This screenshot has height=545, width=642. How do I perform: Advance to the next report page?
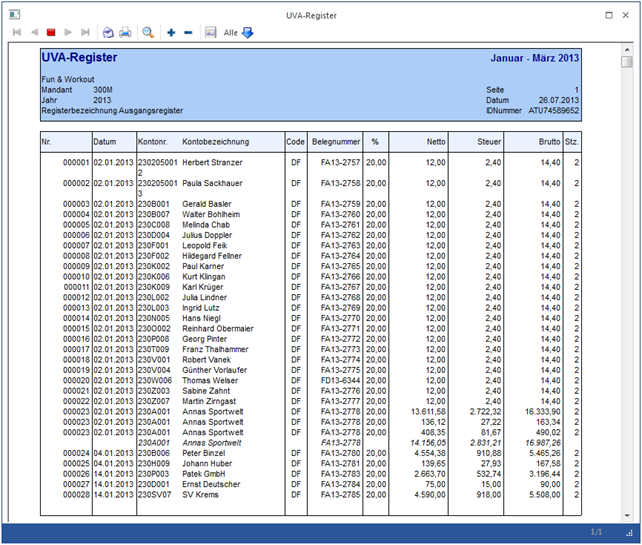pyautogui.click(x=68, y=32)
